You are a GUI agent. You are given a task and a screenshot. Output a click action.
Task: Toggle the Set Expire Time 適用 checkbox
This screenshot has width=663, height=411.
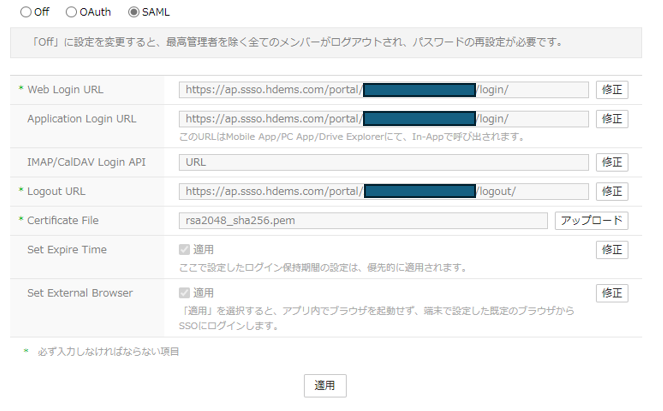tap(184, 249)
